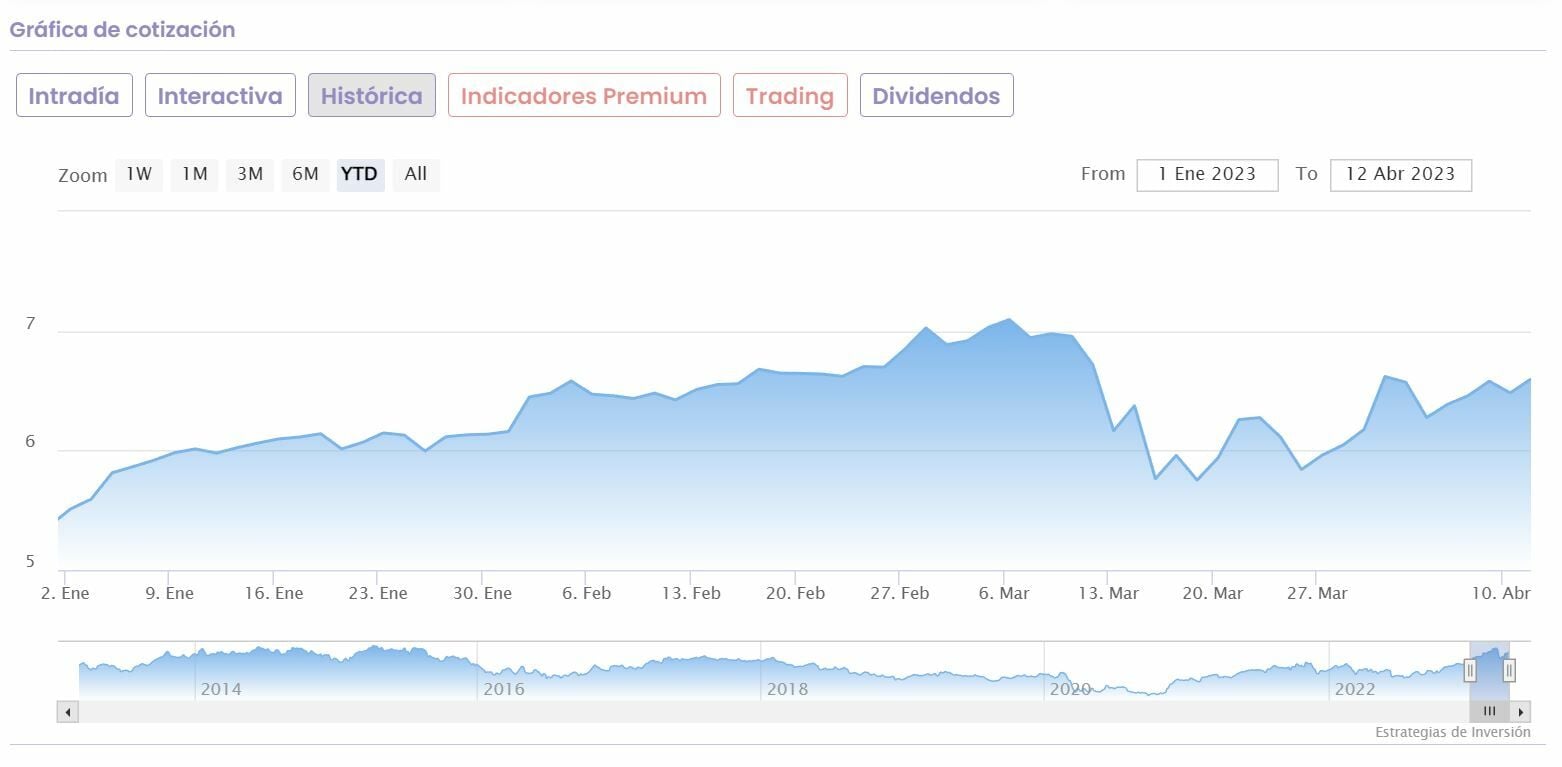Click the navigator scrollbar right arrow
The image size is (1562, 767).
tap(1520, 712)
